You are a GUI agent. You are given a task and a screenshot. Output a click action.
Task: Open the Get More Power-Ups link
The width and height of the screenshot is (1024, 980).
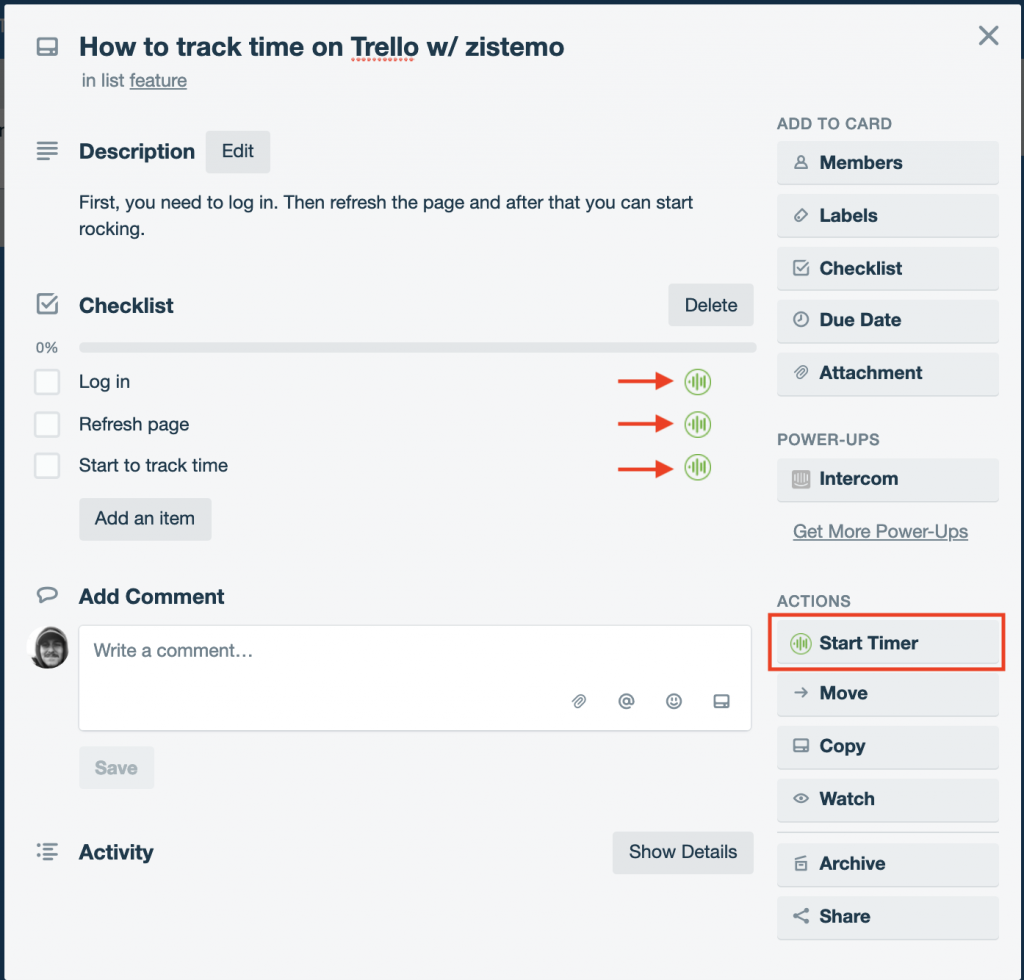tap(880, 531)
